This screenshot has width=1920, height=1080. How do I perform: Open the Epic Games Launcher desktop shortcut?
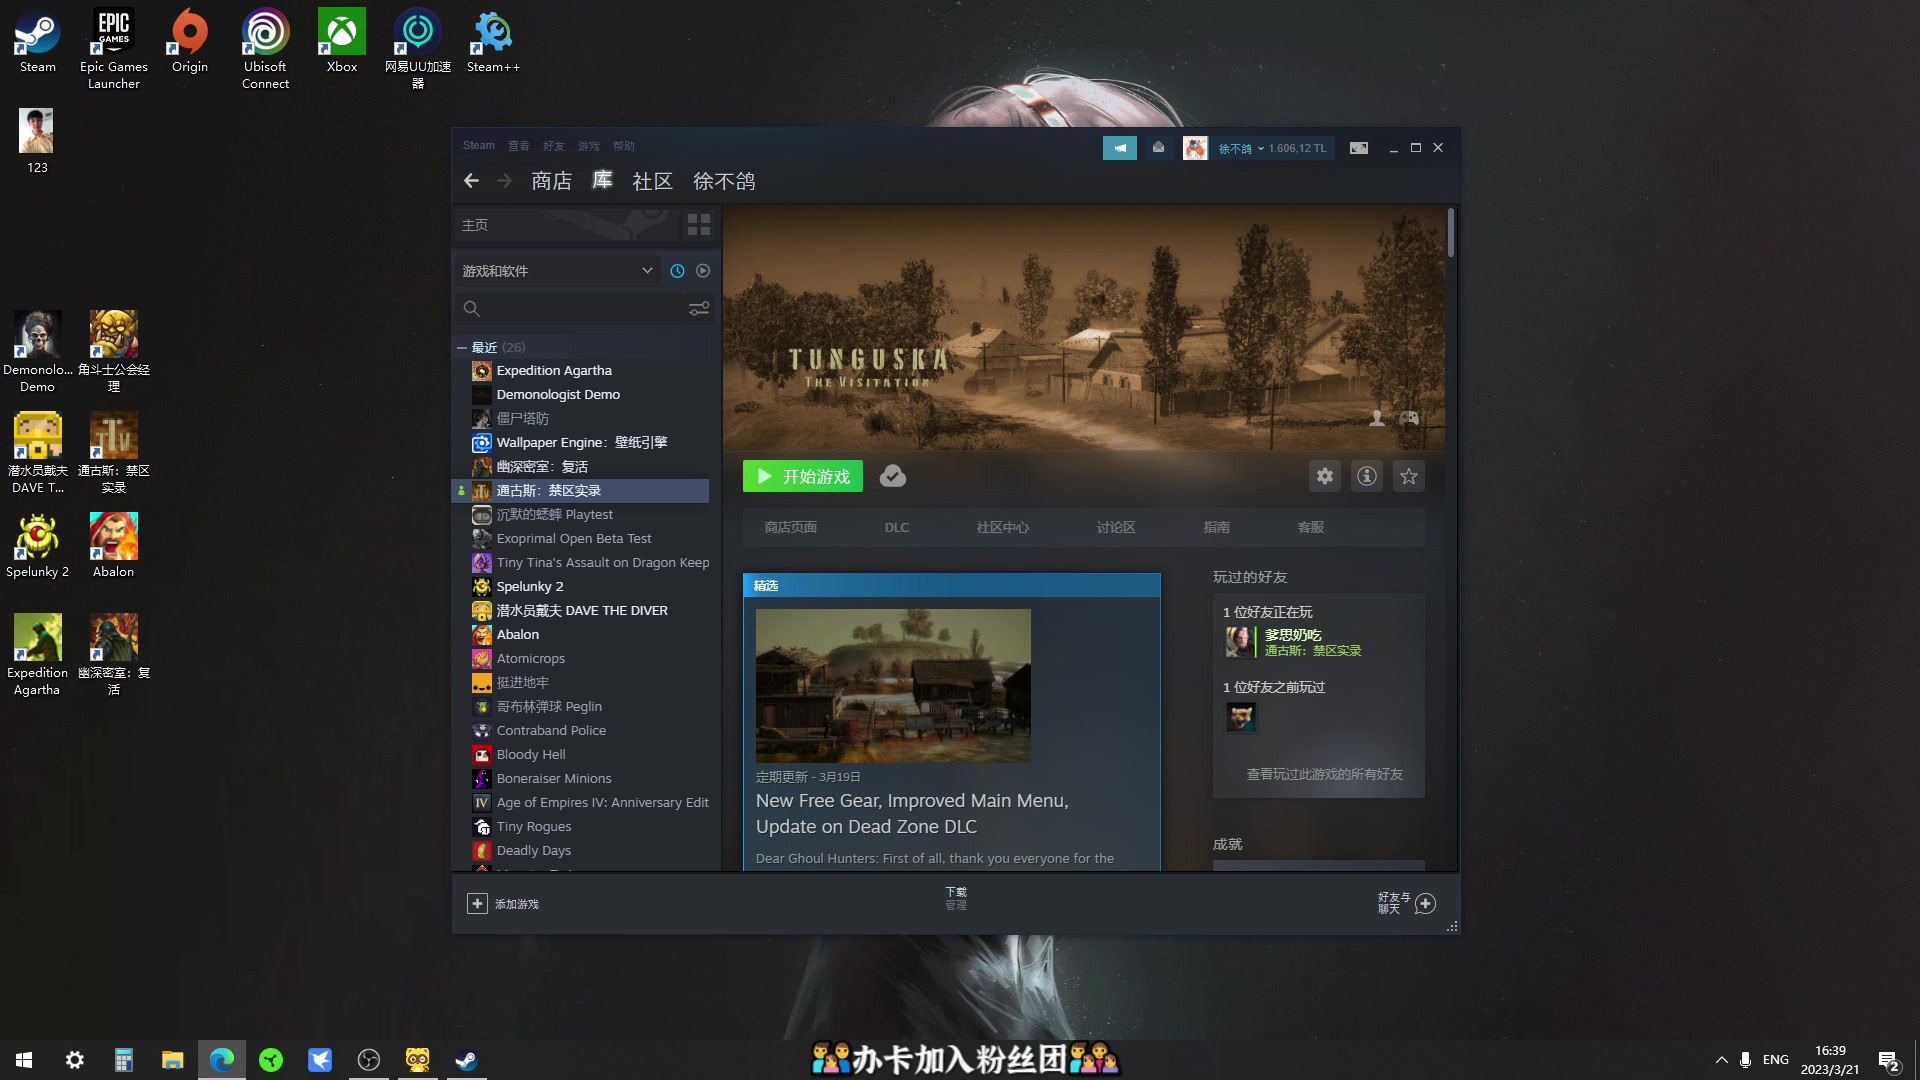pos(113,48)
